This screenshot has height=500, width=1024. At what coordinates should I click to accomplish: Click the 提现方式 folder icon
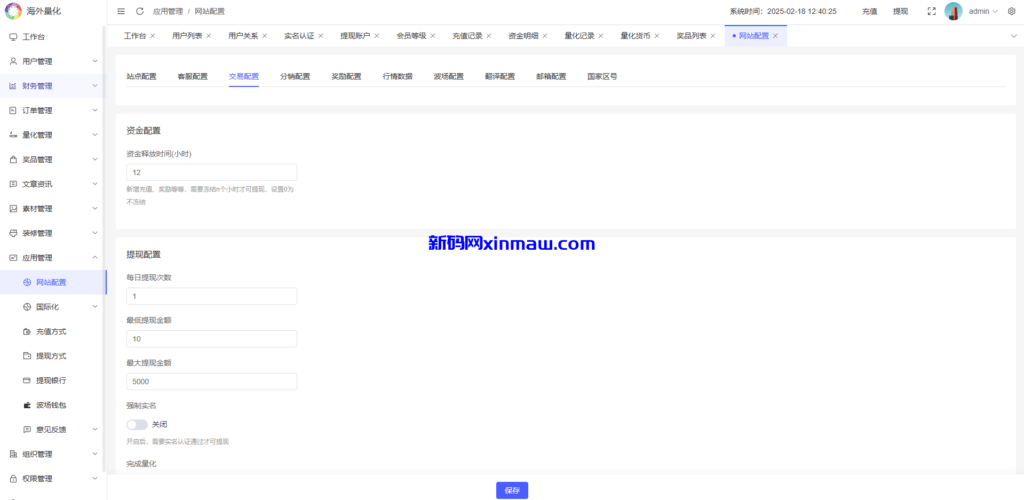tap(27, 356)
